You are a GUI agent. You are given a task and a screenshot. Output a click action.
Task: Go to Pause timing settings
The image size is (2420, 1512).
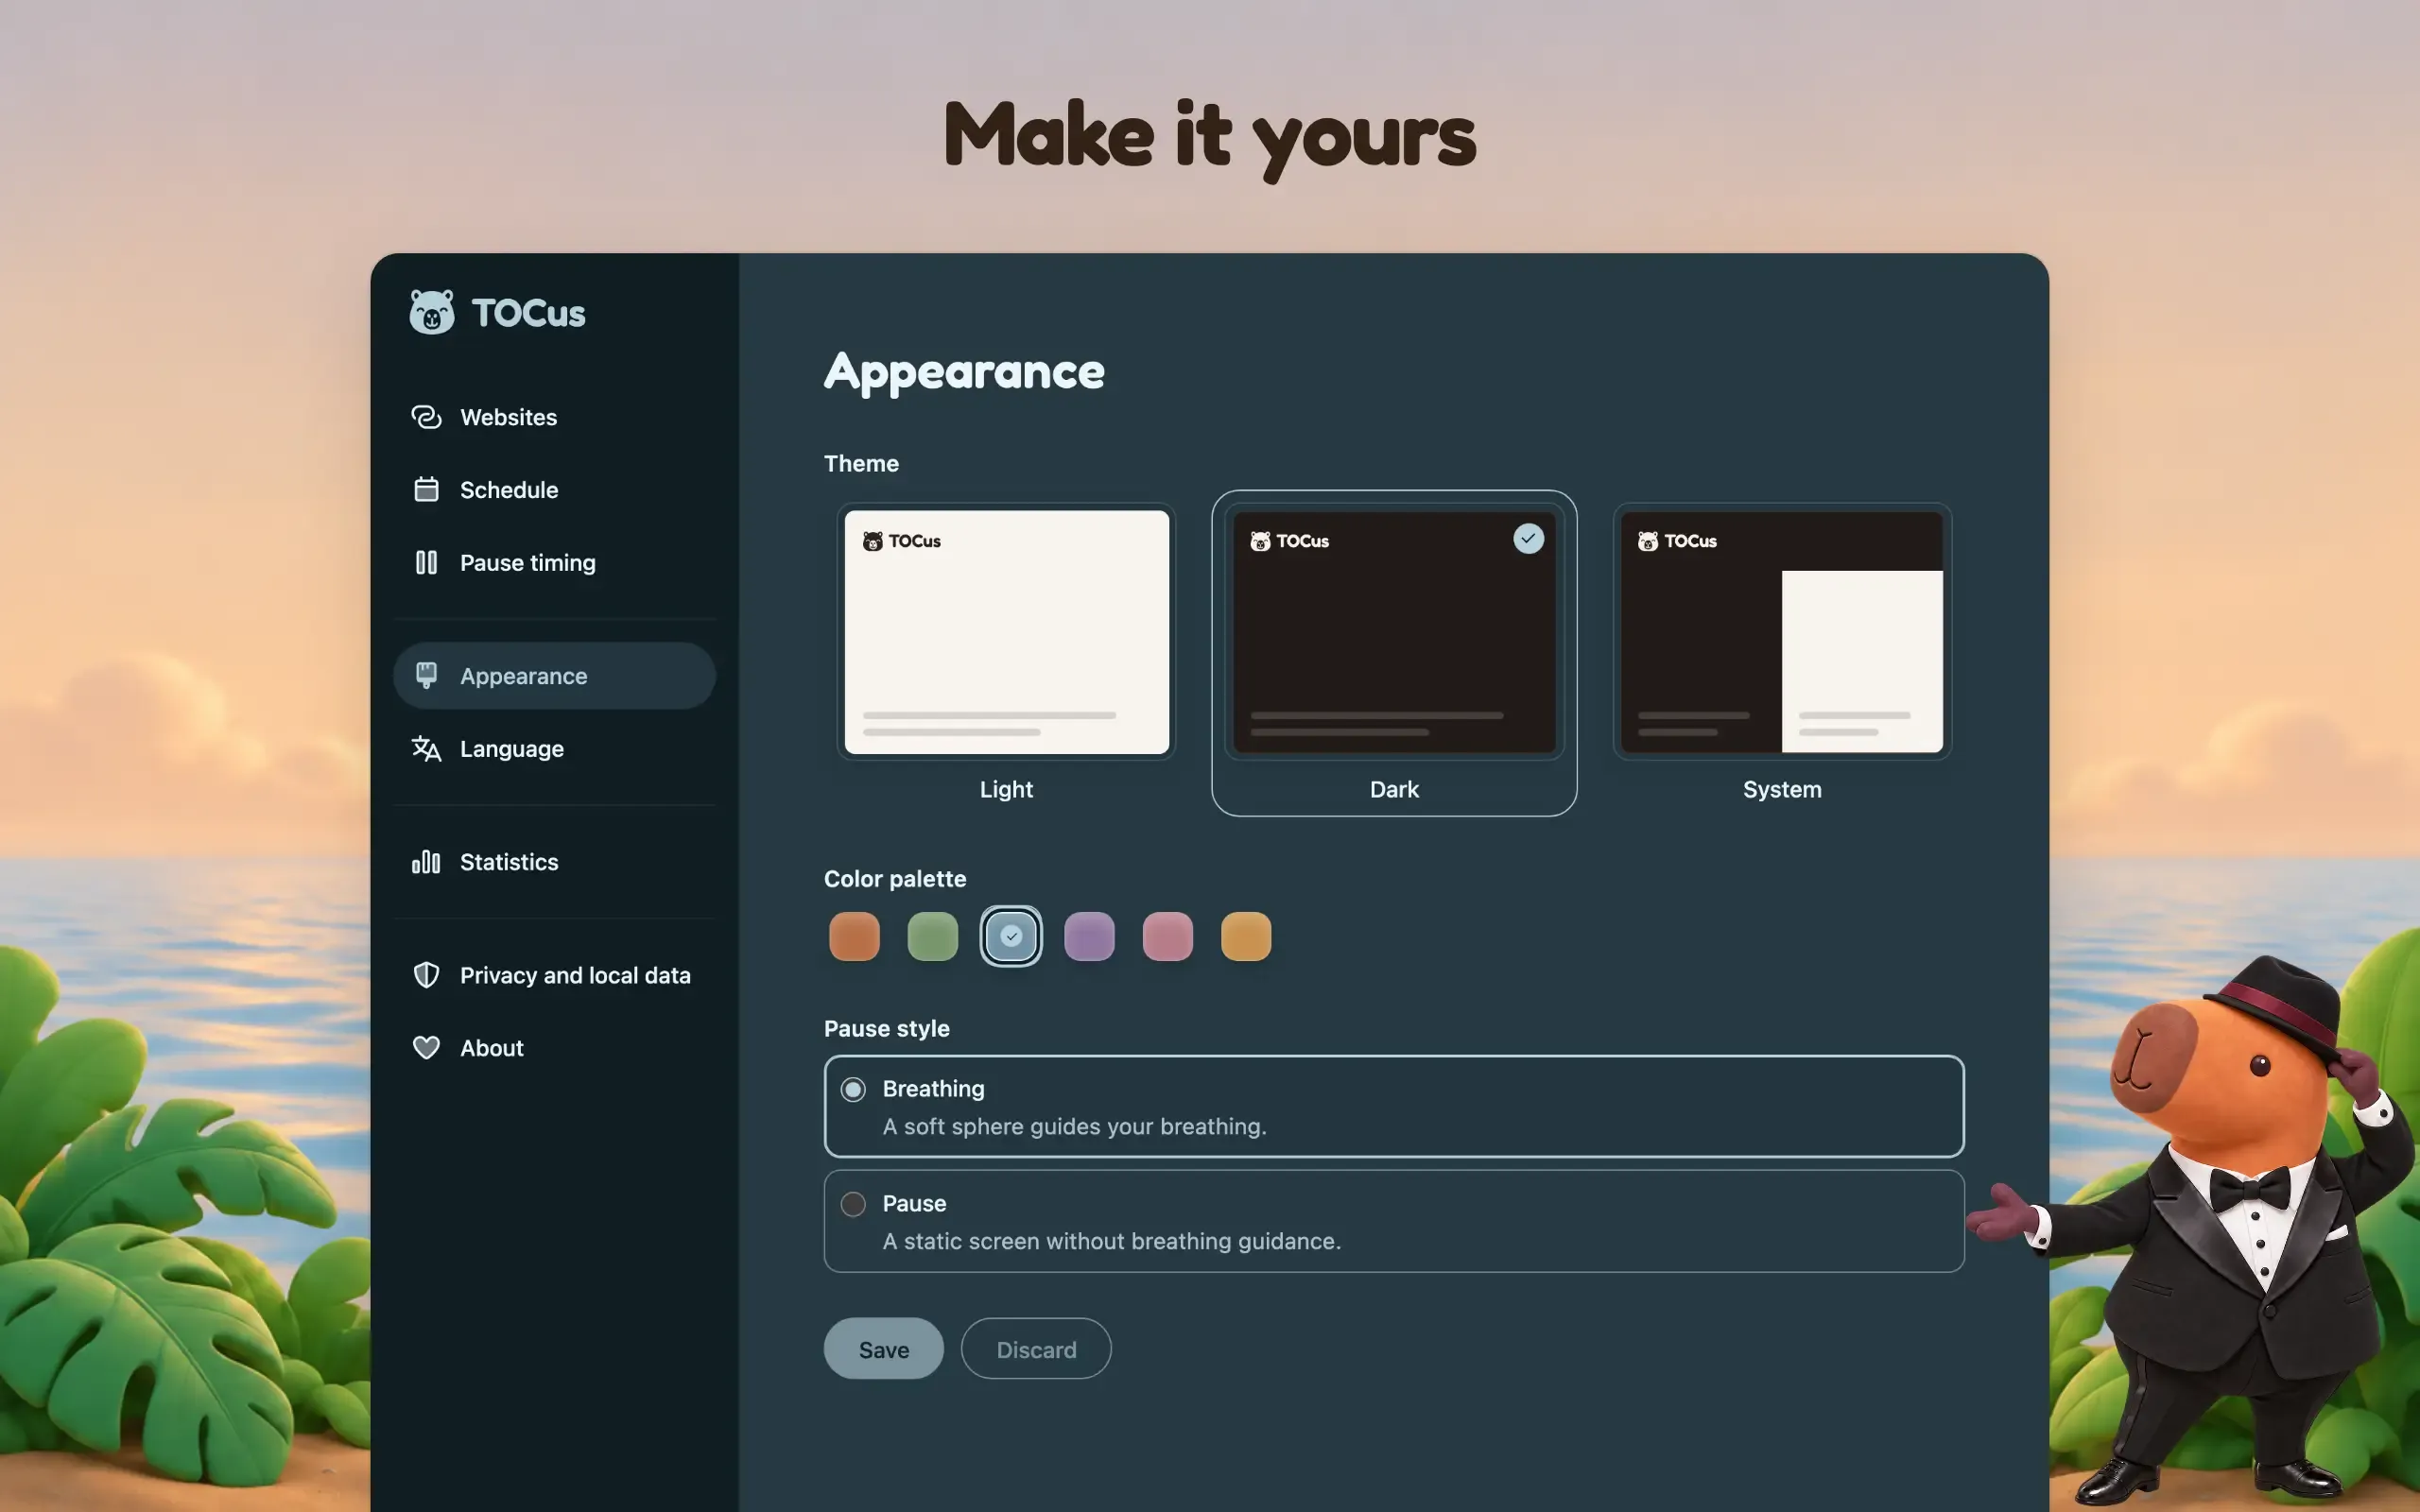[x=527, y=562]
